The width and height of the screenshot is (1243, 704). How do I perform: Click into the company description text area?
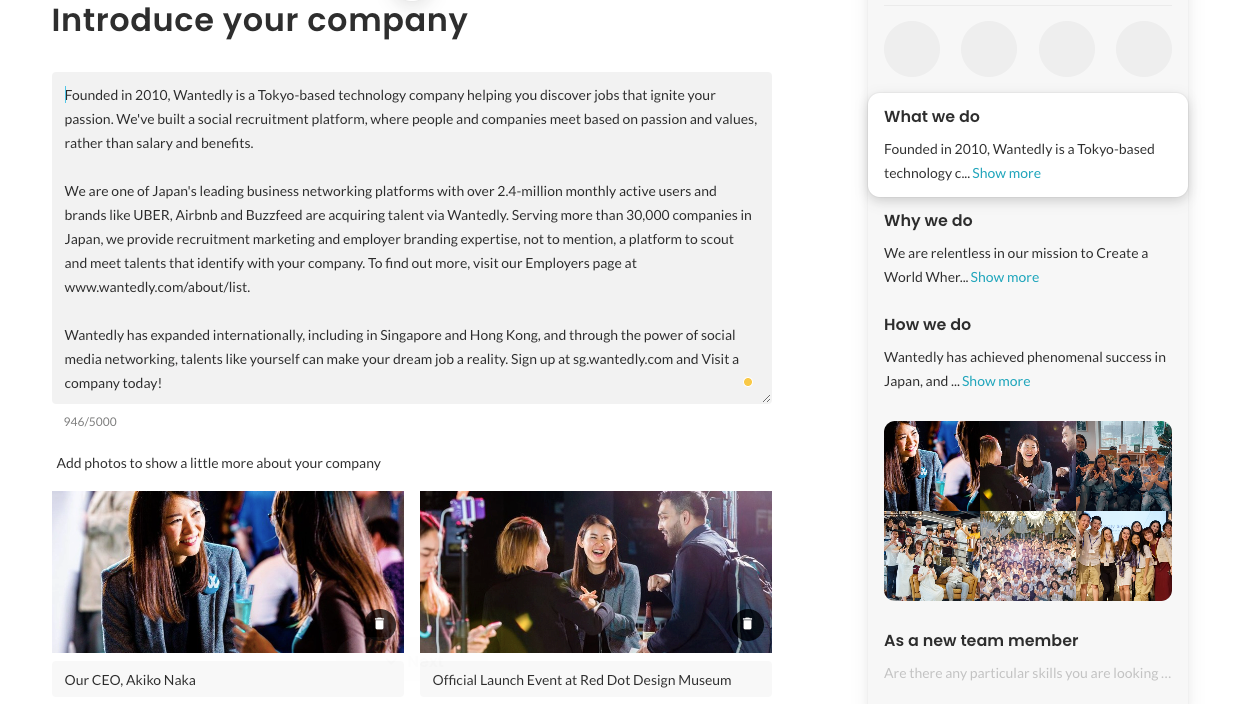[x=412, y=238]
